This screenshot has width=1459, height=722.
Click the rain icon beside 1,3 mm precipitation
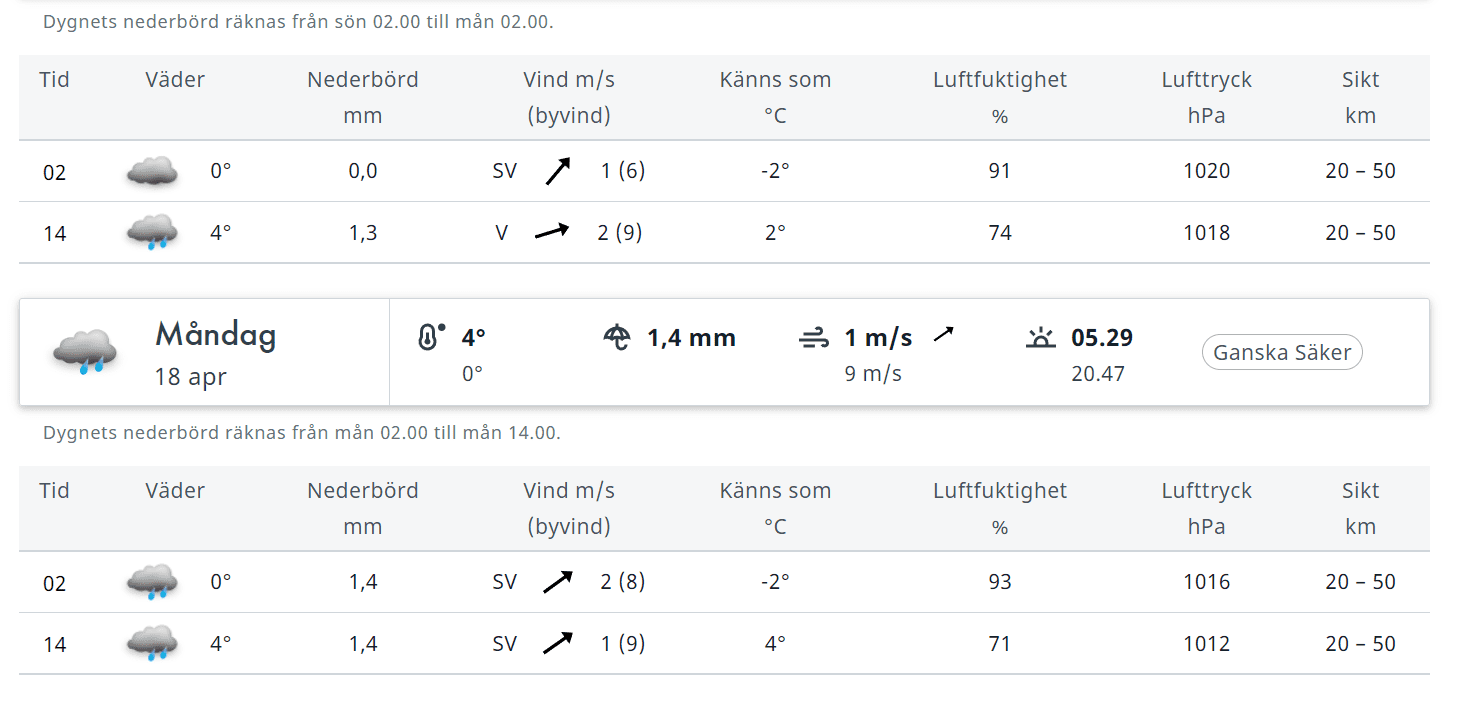[x=152, y=233]
